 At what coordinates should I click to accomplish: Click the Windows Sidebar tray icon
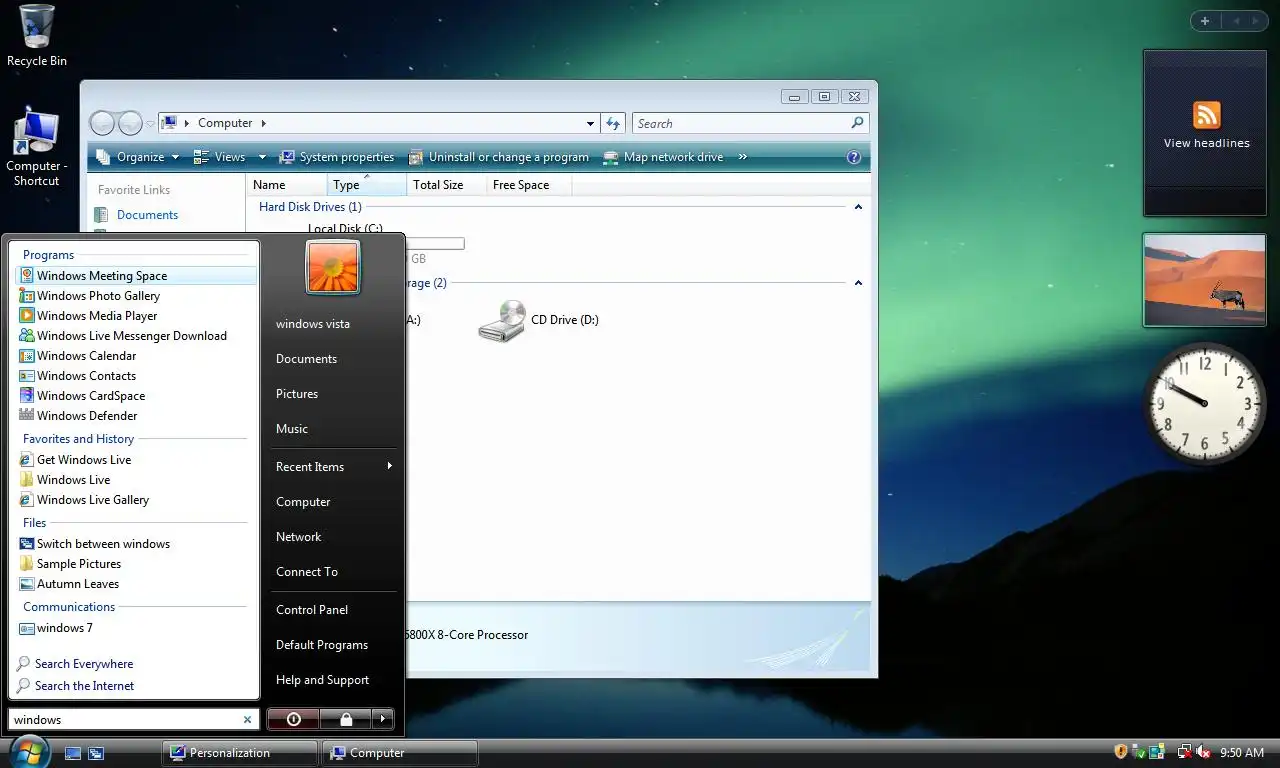pyautogui.click(x=1157, y=752)
